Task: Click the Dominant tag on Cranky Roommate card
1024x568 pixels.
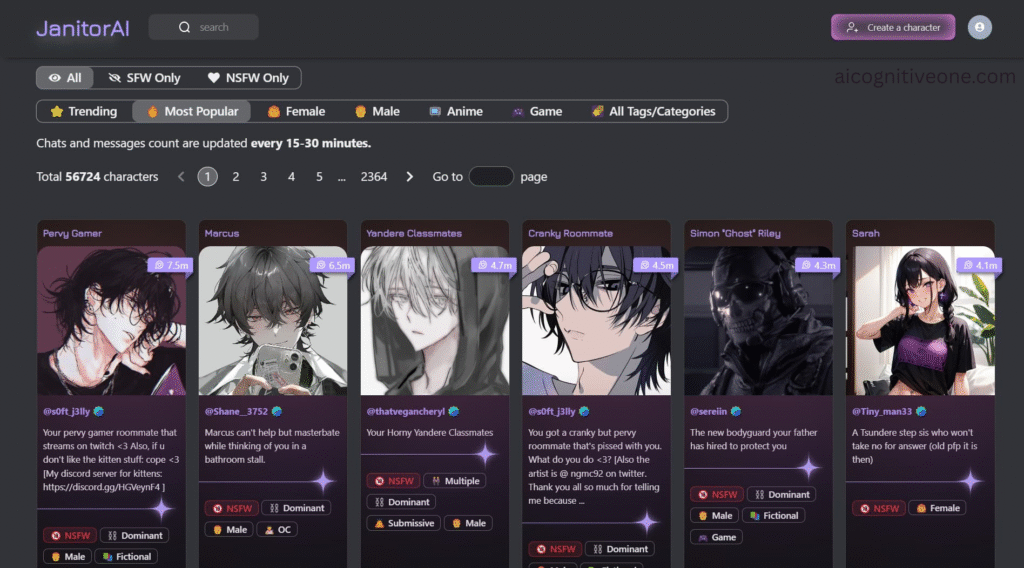Action: click(x=620, y=549)
